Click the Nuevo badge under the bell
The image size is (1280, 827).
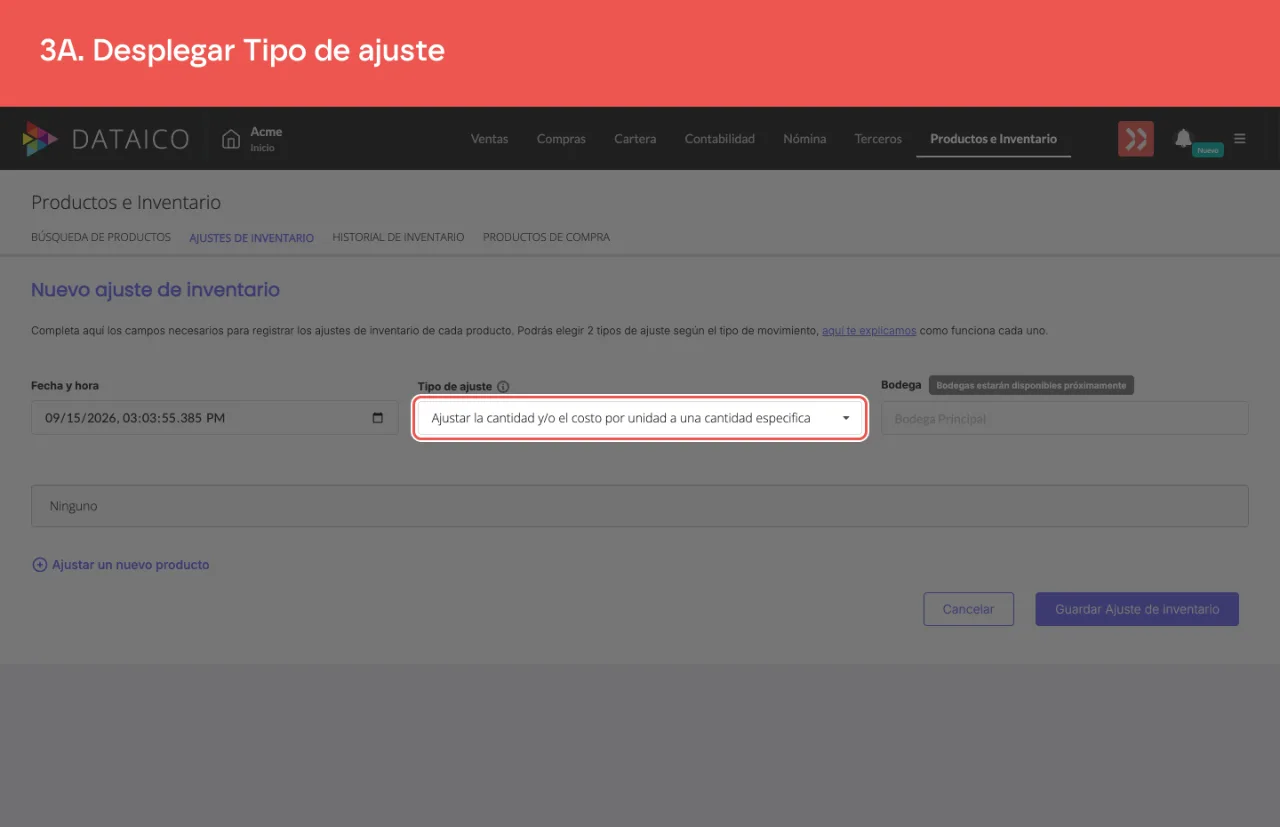pos(1208,150)
